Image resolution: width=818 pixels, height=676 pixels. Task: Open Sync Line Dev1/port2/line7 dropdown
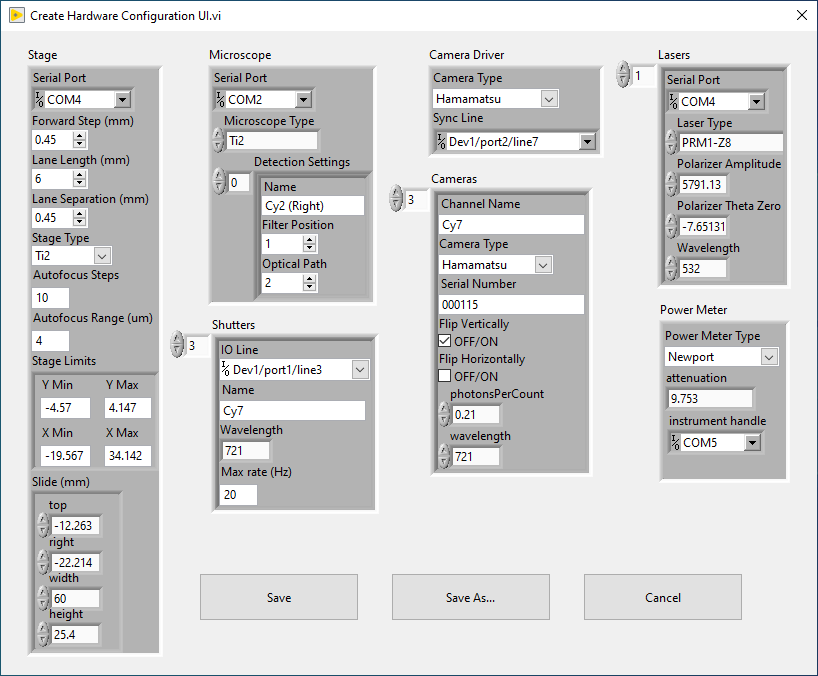587,141
